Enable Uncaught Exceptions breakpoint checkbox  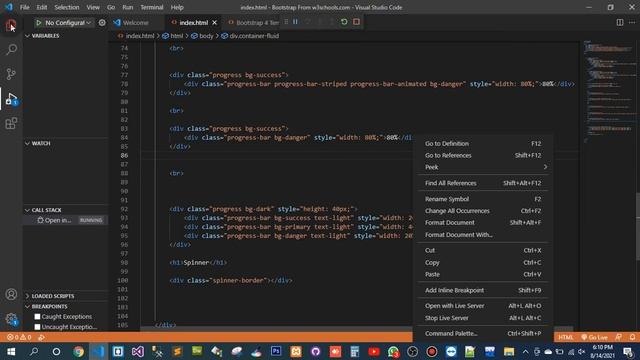38,327
